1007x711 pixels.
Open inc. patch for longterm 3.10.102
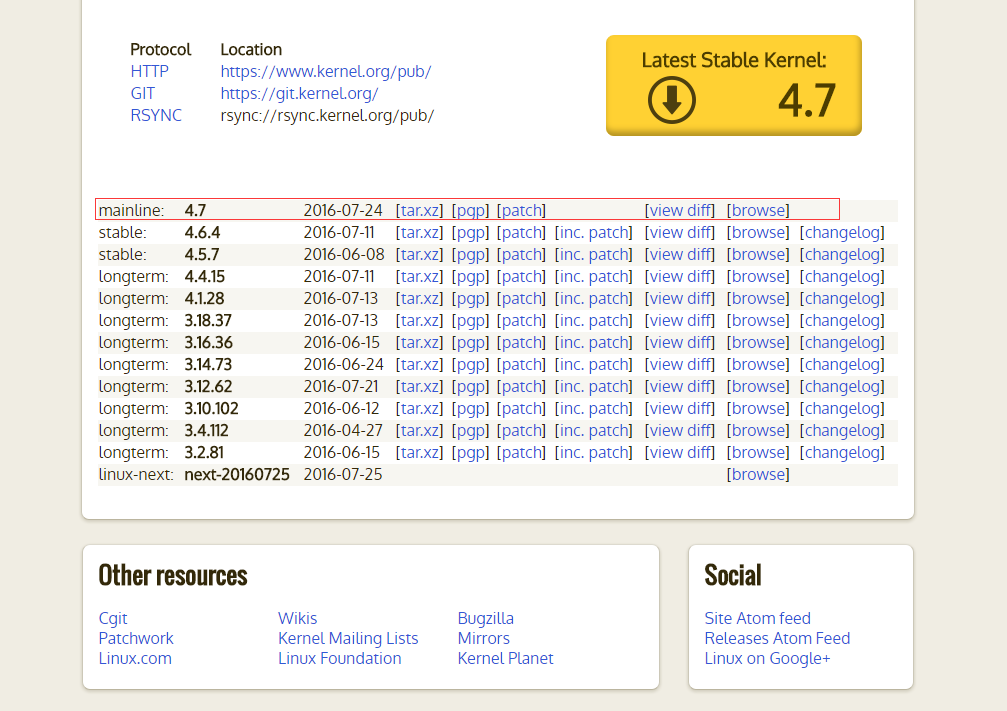click(x=593, y=408)
